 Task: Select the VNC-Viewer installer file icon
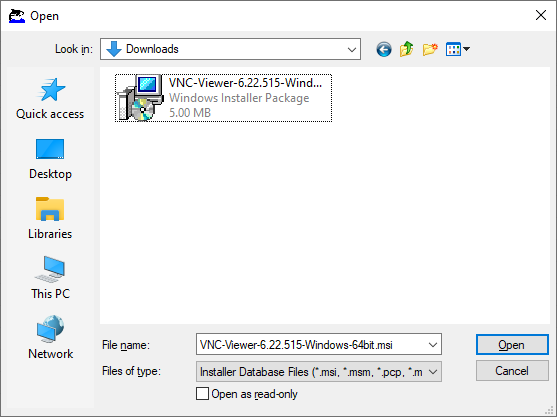pos(140,98)
